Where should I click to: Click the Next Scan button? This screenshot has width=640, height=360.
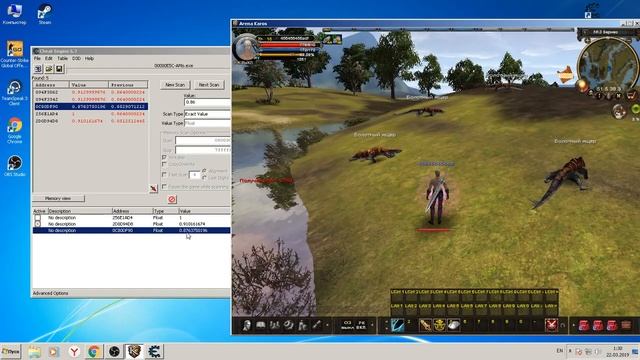(209, 85)
